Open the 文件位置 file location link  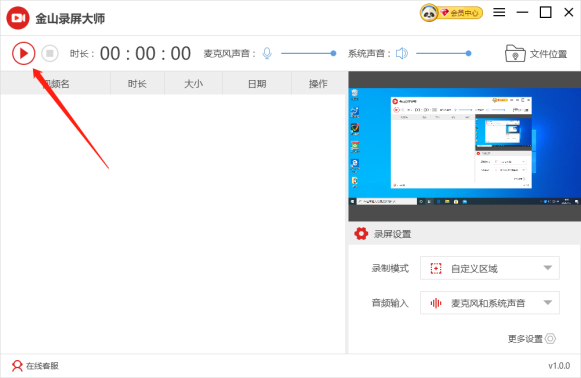tap(548, 54)
